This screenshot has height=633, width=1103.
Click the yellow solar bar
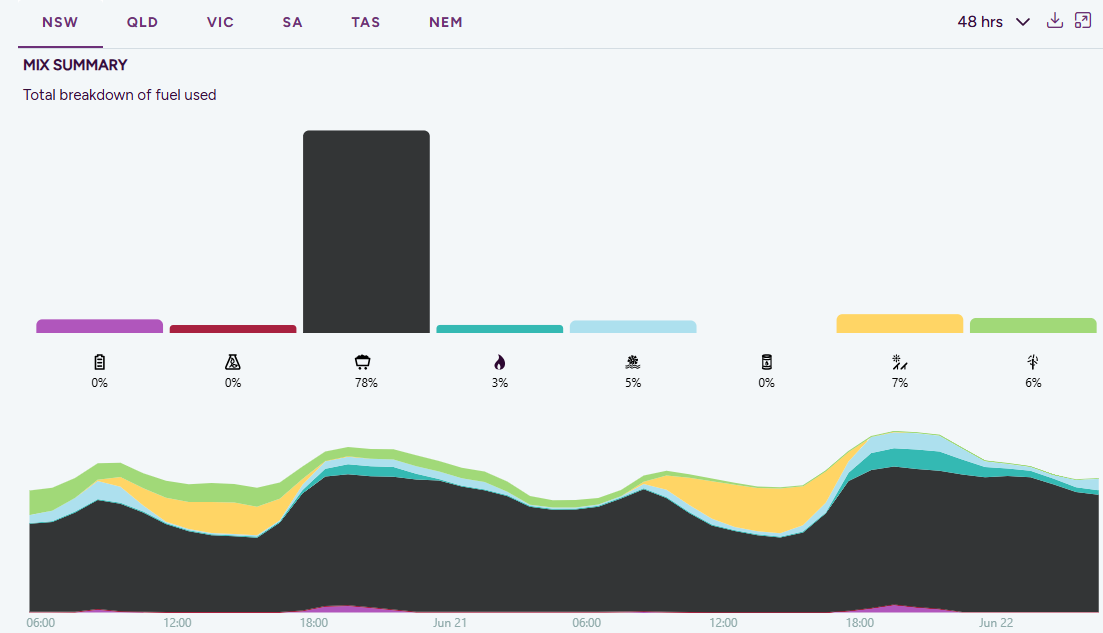pos(900,324)
